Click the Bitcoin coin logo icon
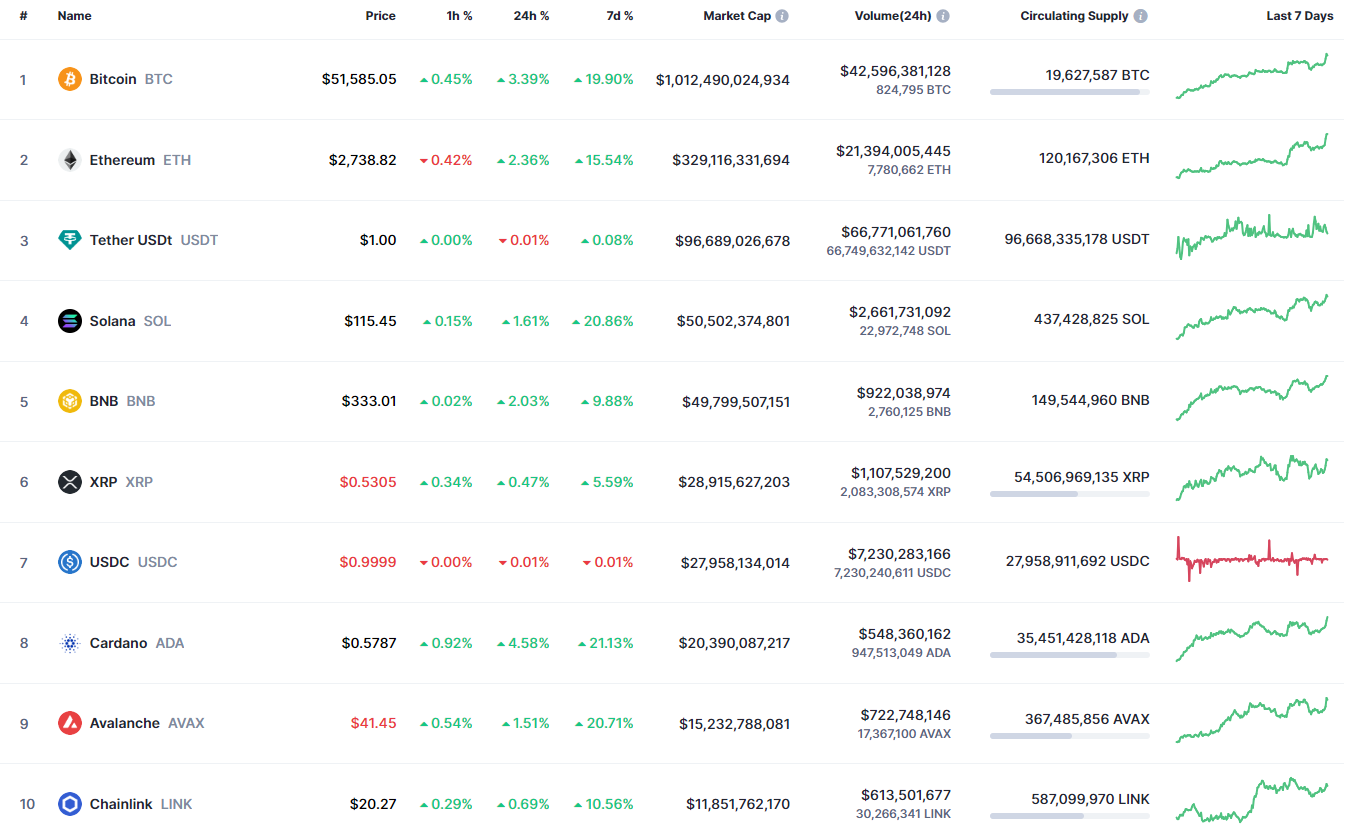This screenshot has width=1359, height=830. 70,79
